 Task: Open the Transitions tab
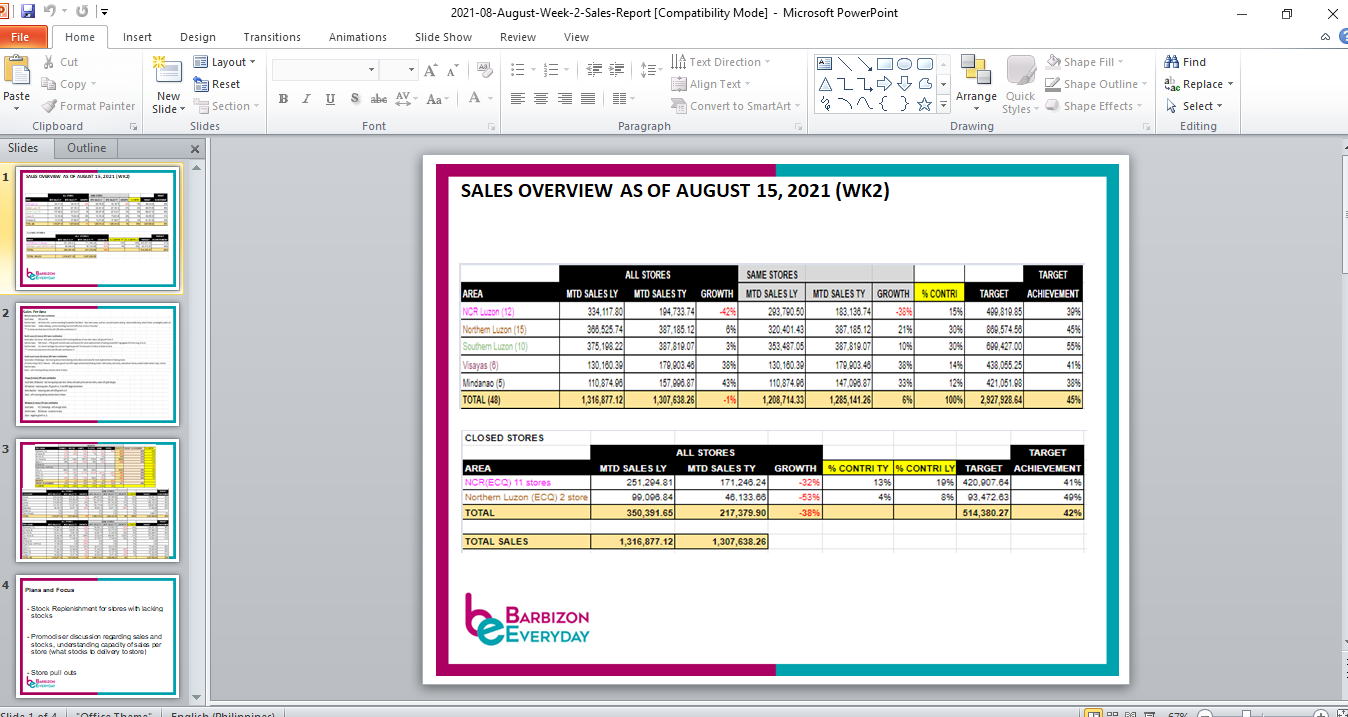272,37
